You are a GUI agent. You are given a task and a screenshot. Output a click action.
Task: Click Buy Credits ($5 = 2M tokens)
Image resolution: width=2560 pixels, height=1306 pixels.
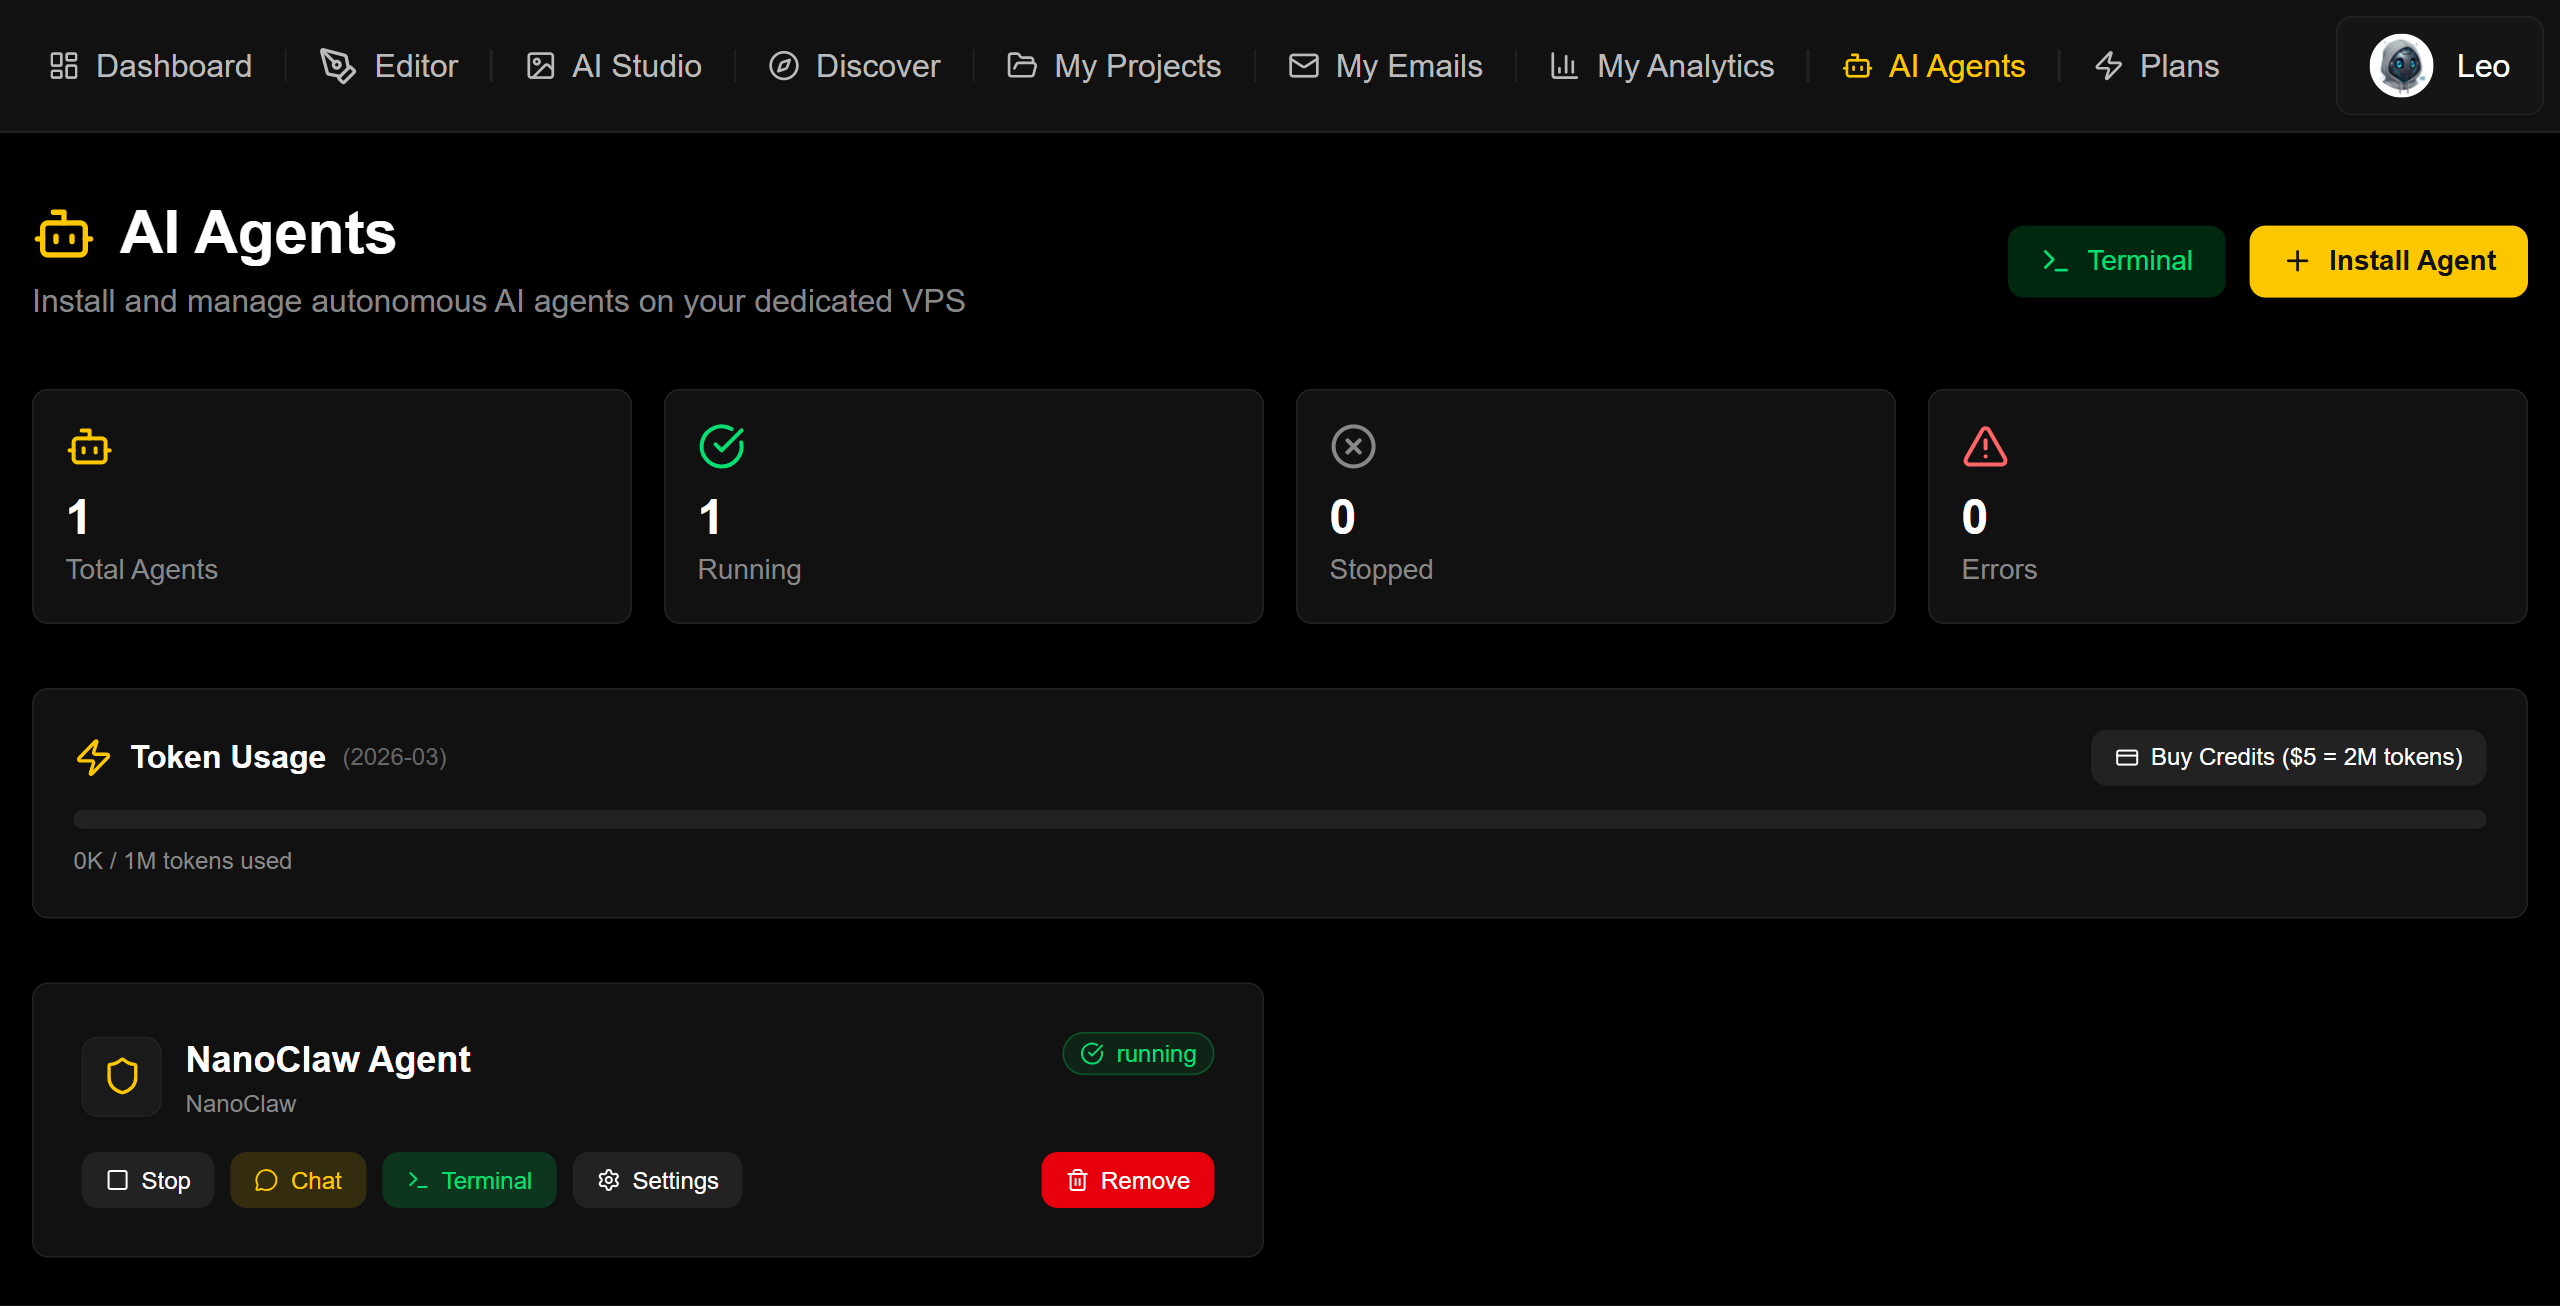pos(2286,757)
